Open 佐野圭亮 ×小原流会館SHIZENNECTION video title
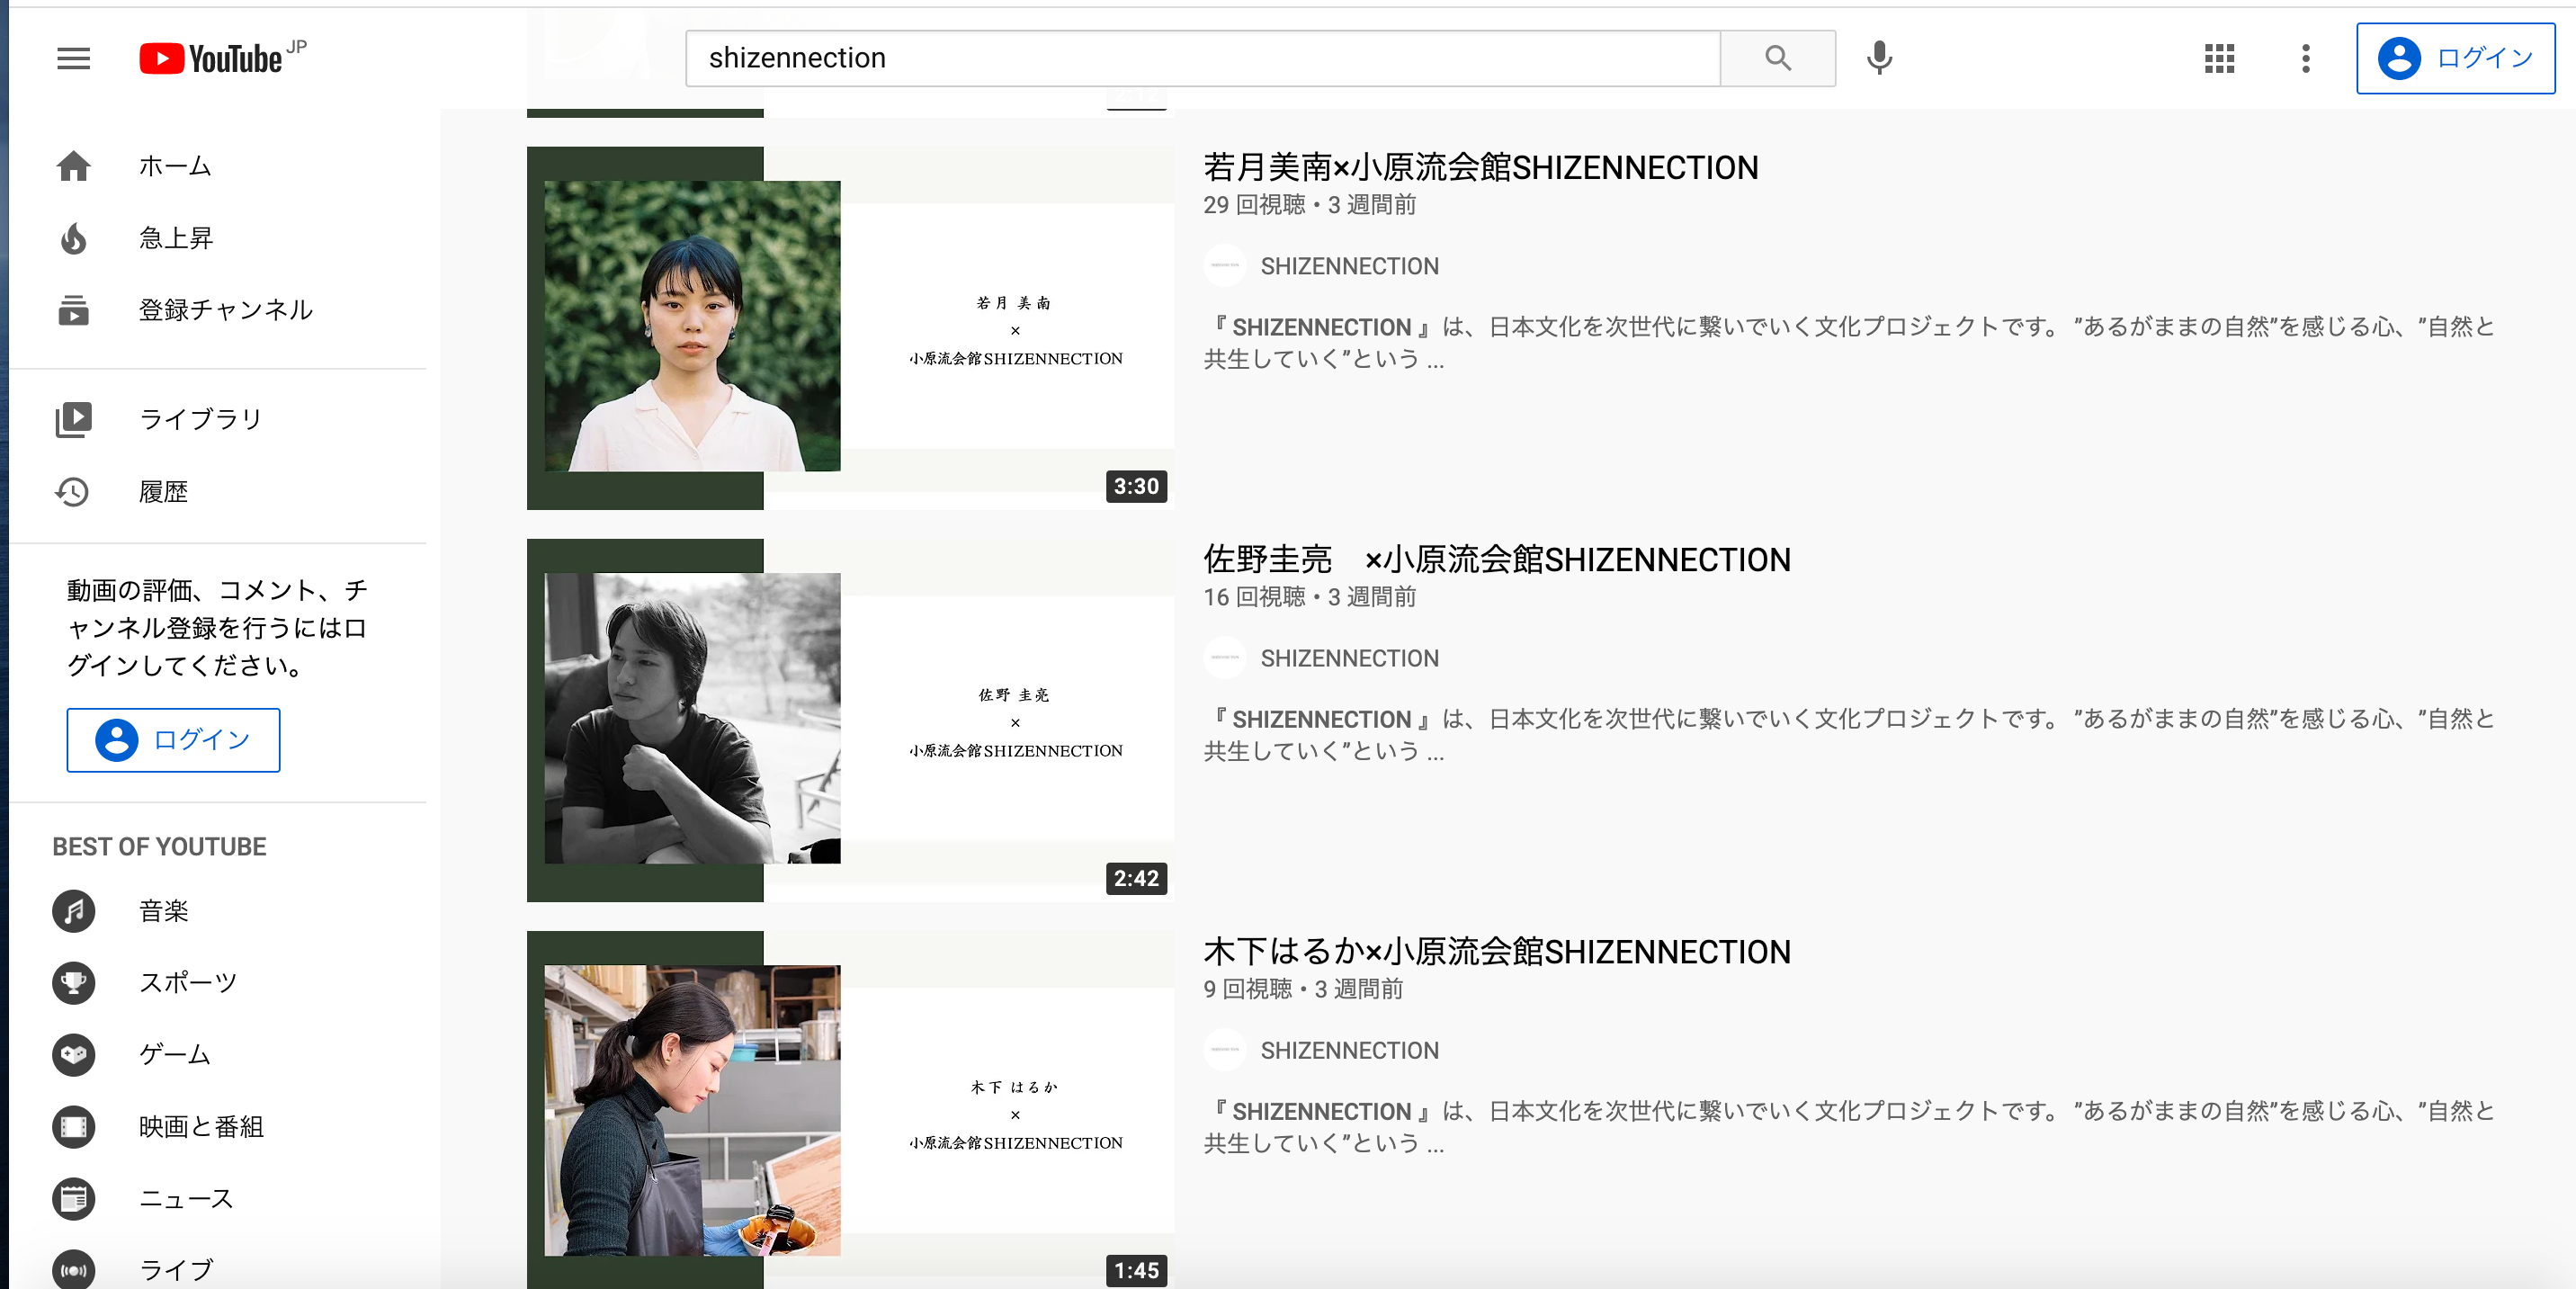The width and height of the screenshot is (2576, 1289). point(1497,559)
